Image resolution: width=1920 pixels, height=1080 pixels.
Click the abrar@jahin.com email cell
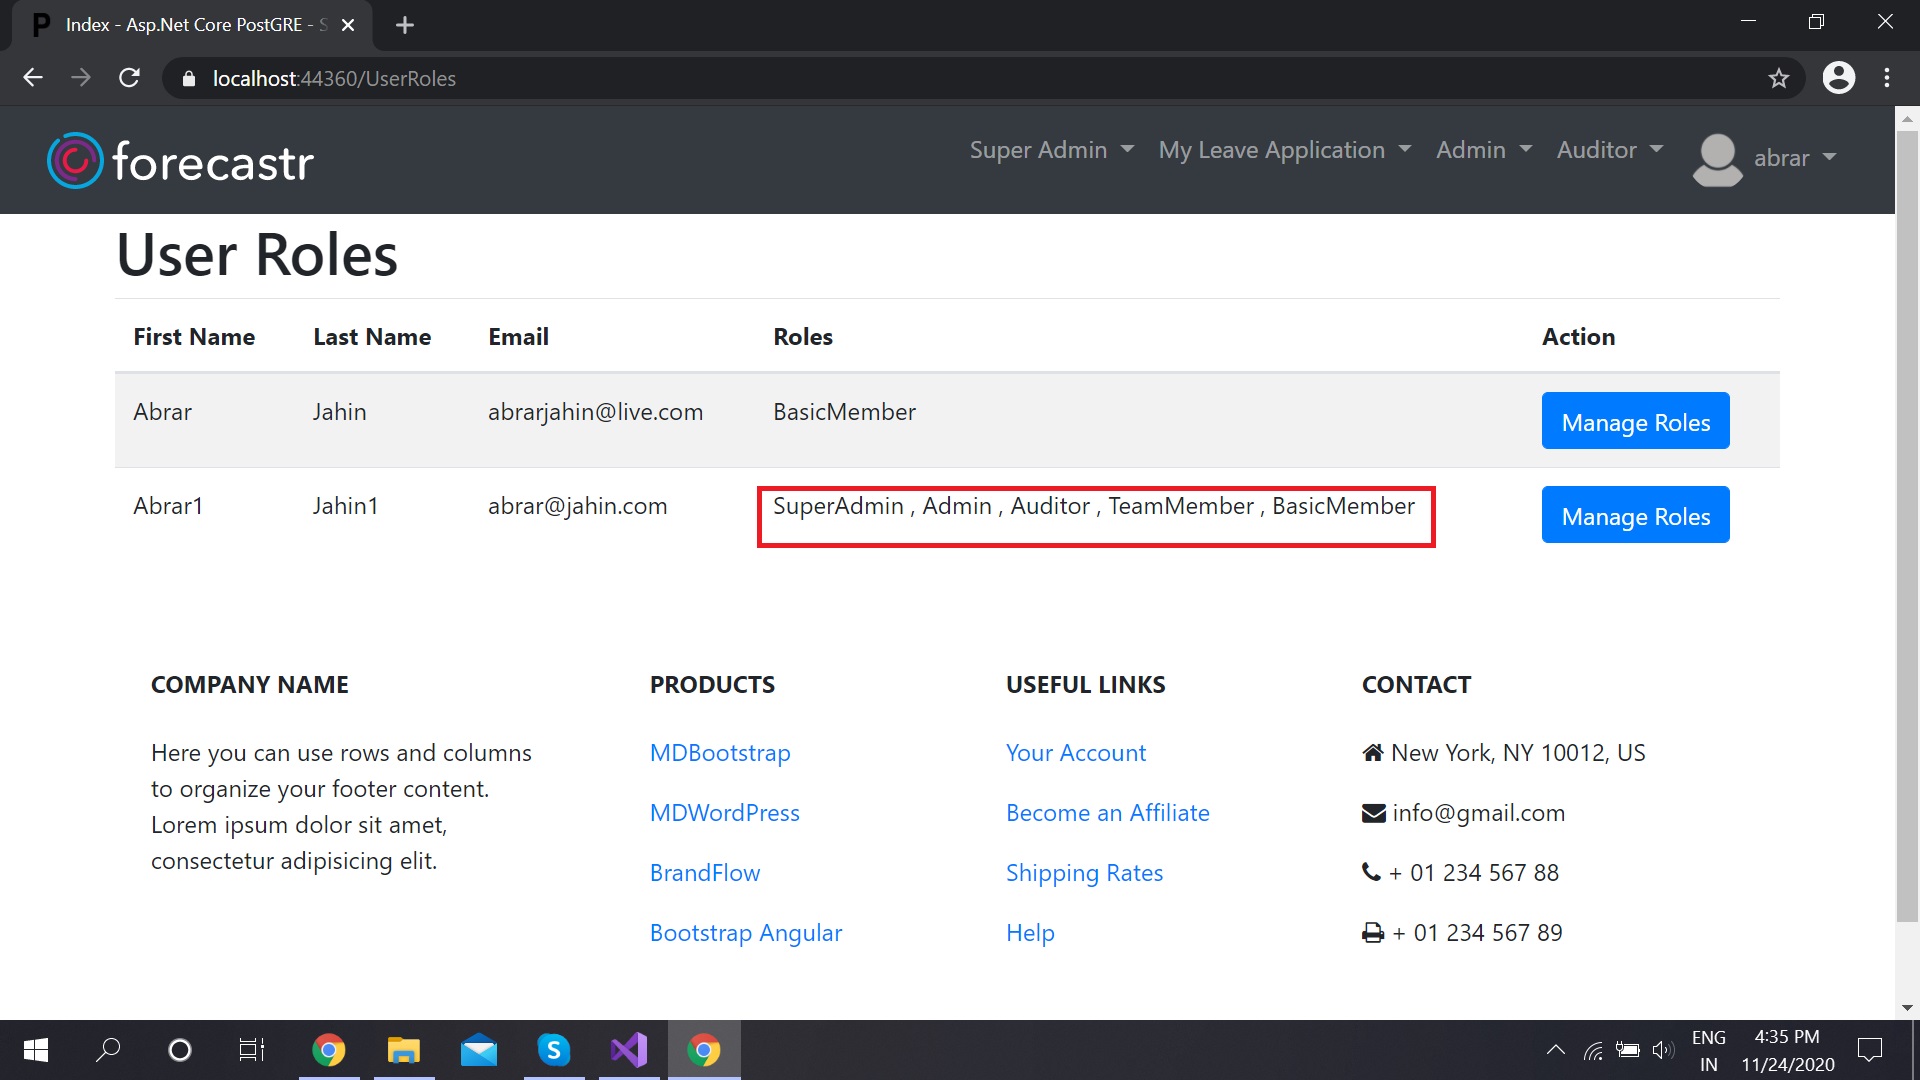[577, 506]
